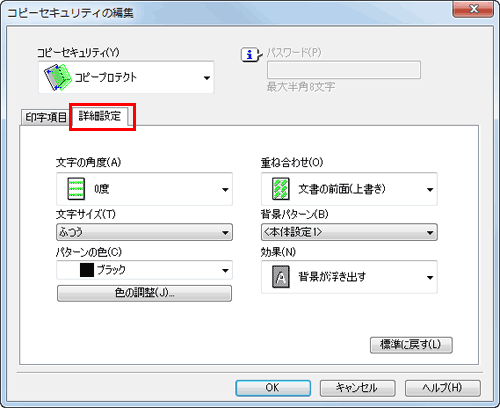Viewport: 500px width, 408px height.
Task: Click the 標準に戻す(L) button
Action: click(x=411, y=345)
